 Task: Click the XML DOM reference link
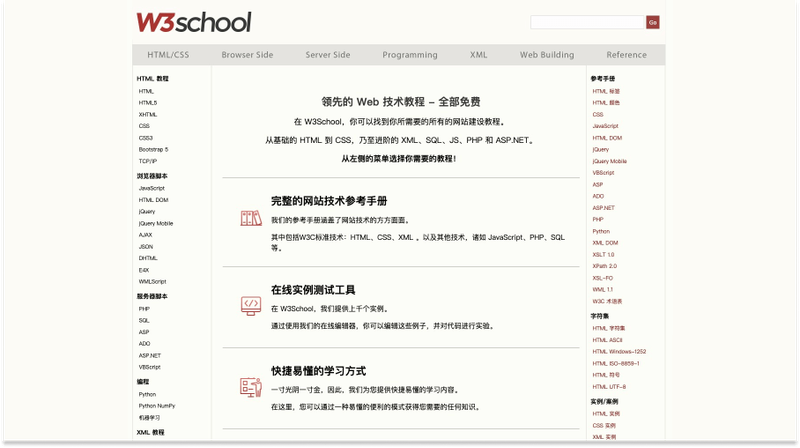click(x=605, y=243)
